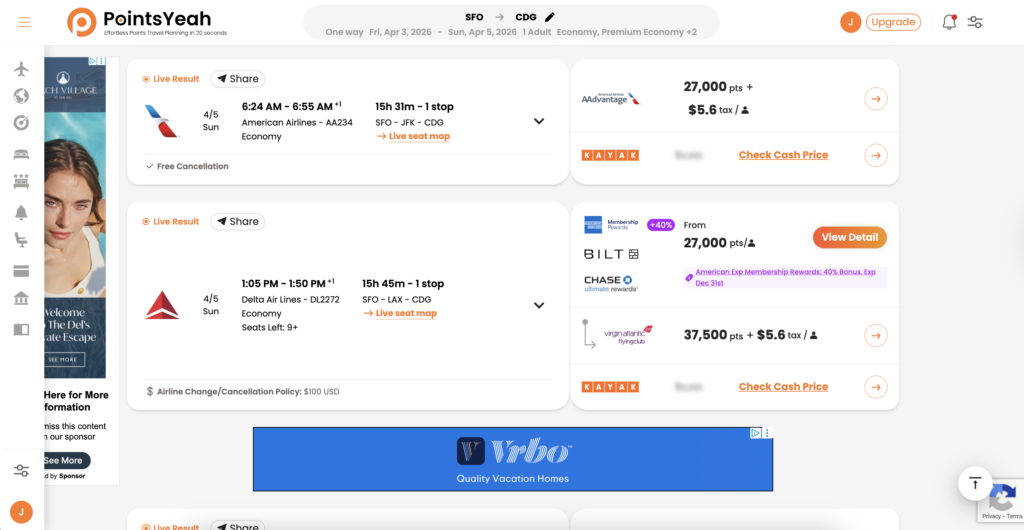Share the Delta Air Lines flight result
The image size is (1024, 530).
(x=238, y=222)
